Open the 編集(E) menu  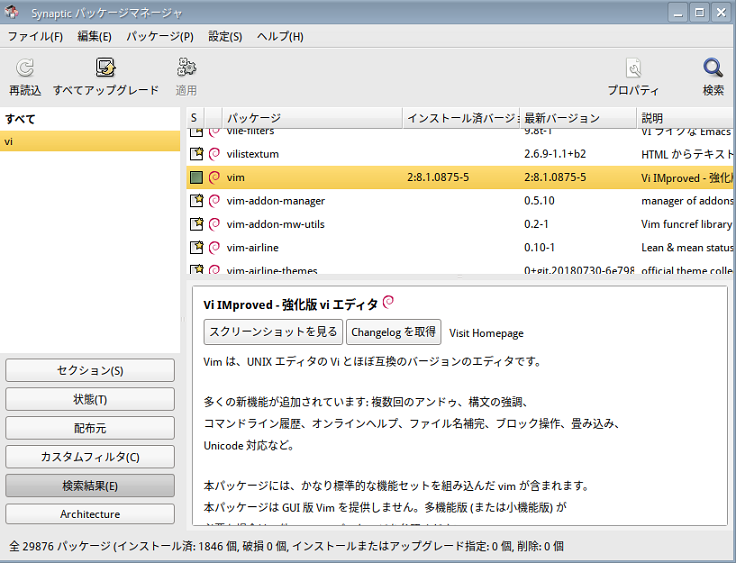pyautogui.click(x=94, y=36)
